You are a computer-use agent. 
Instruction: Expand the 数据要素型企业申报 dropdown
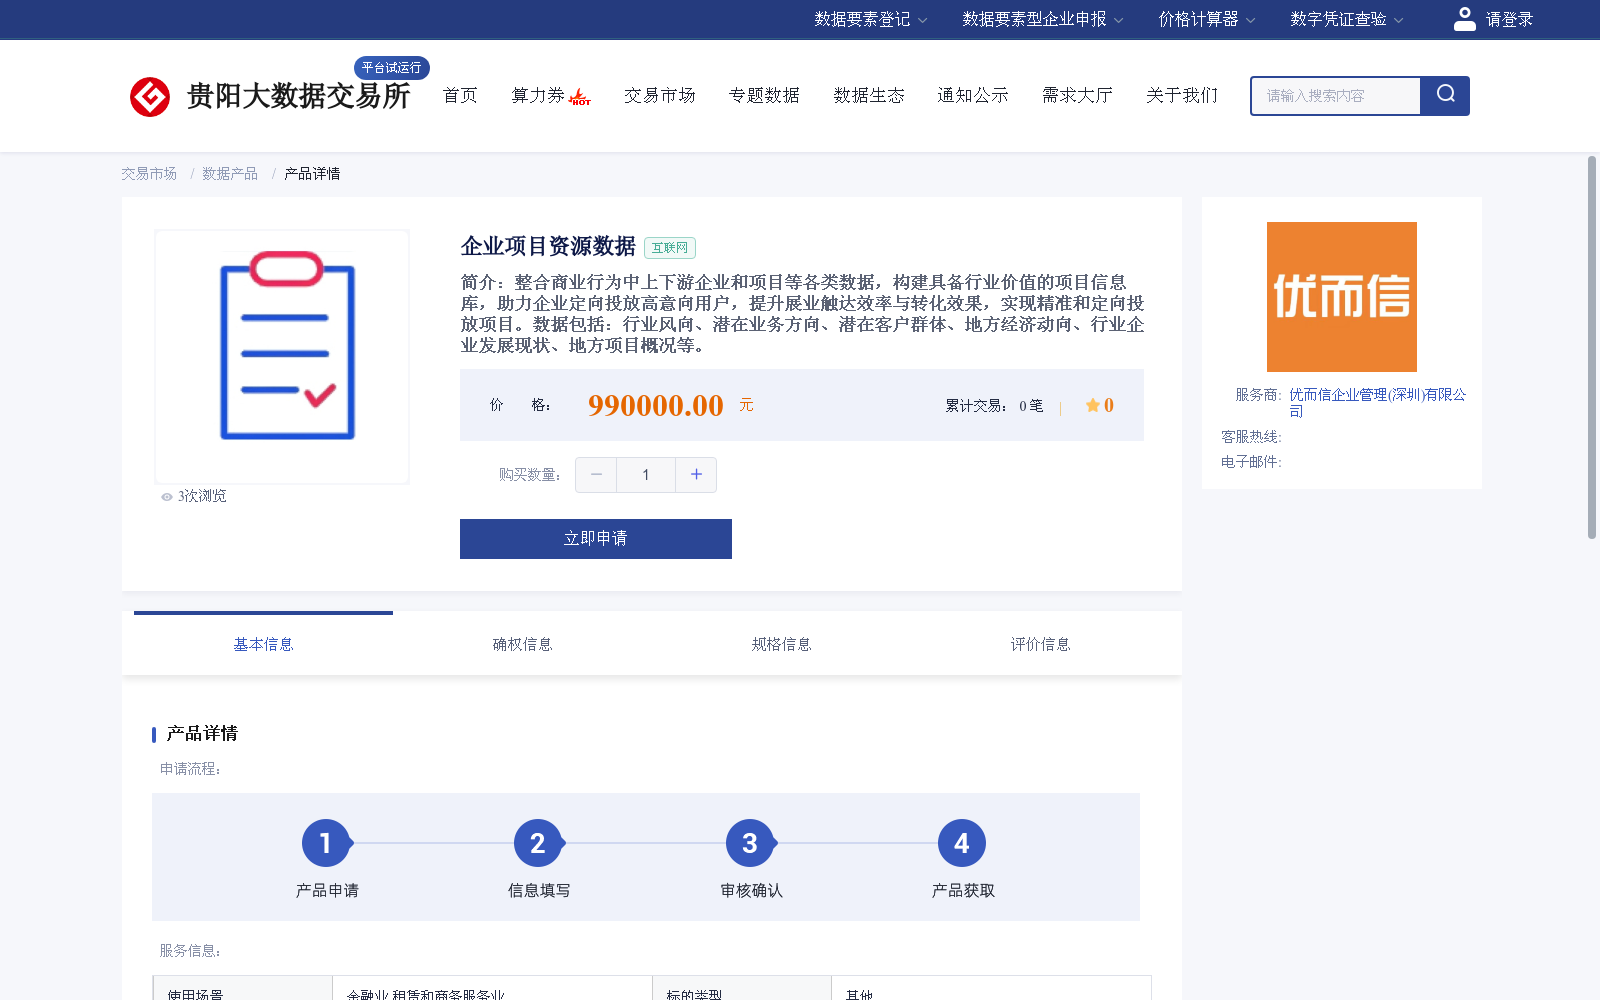pos(1043,19)
